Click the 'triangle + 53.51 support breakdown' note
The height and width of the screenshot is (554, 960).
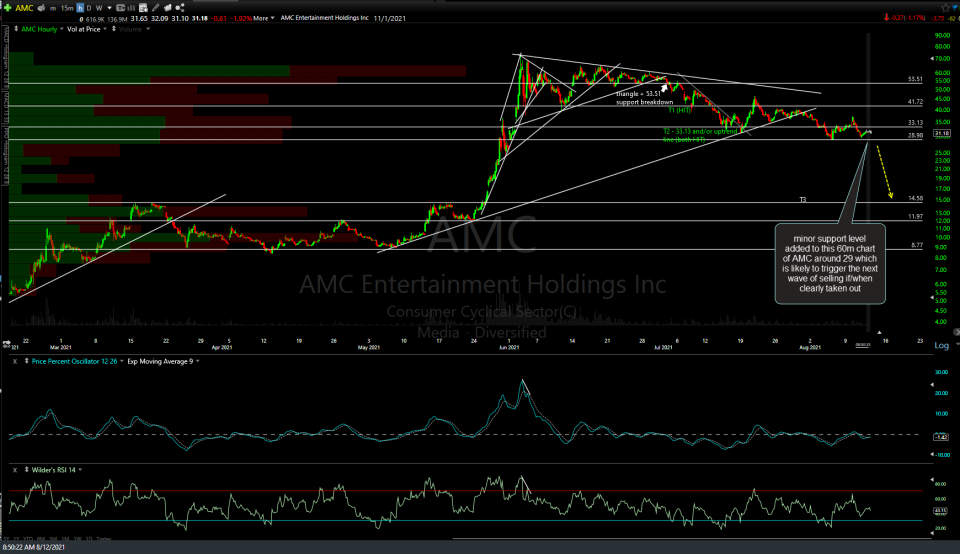[x=644, y=98]
